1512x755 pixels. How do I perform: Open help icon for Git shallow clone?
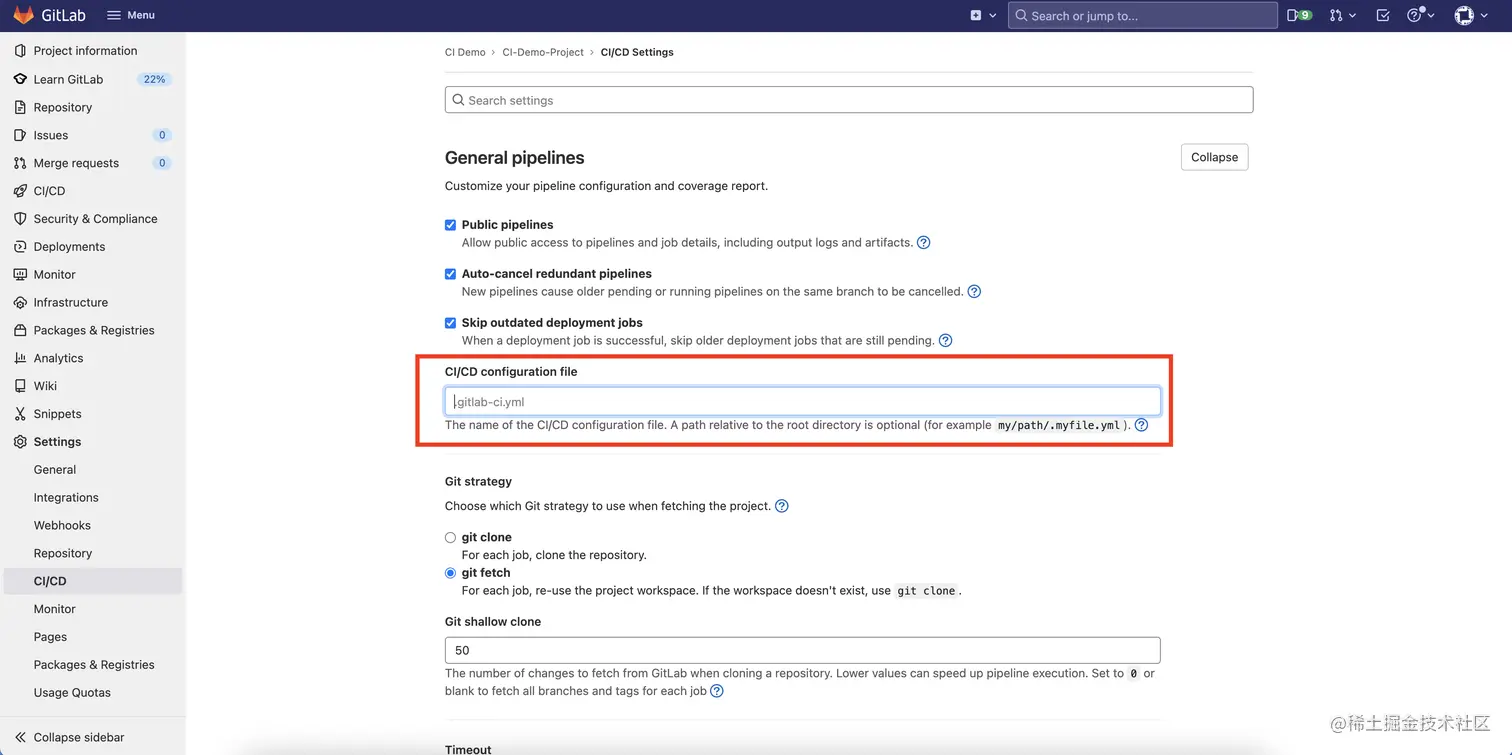716,691
